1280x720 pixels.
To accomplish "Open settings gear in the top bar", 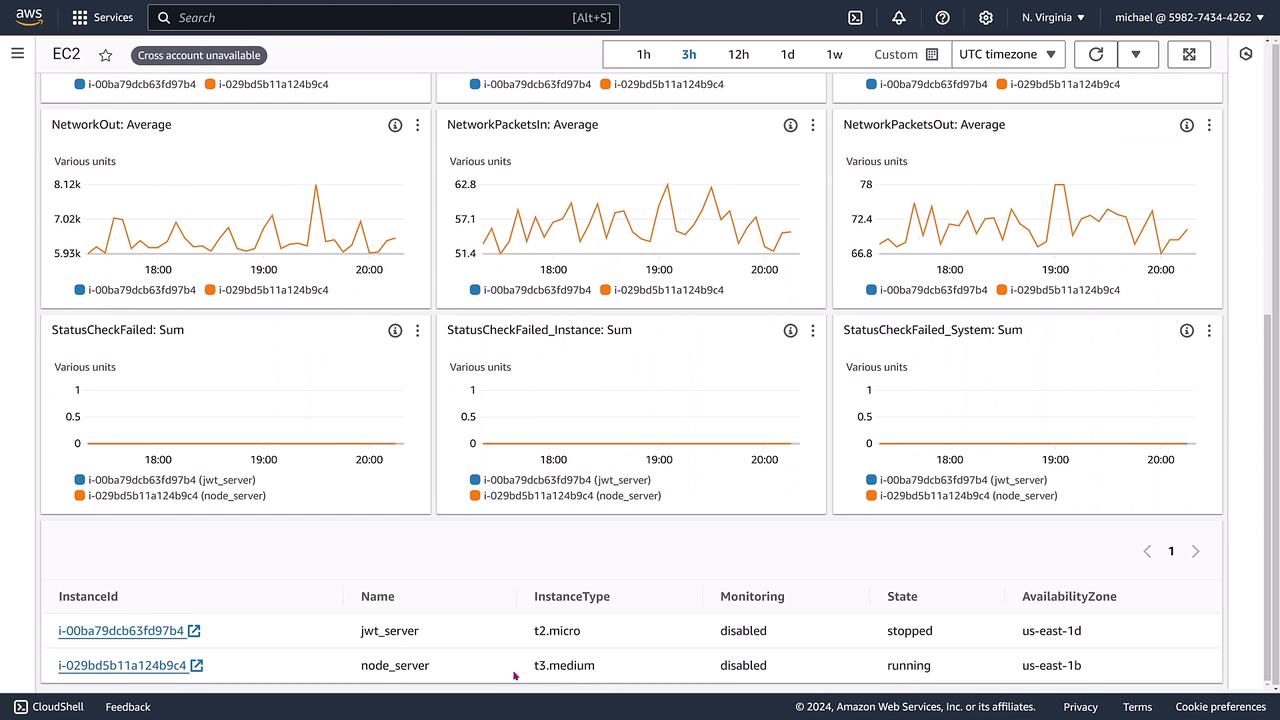I will pos(985,18).
